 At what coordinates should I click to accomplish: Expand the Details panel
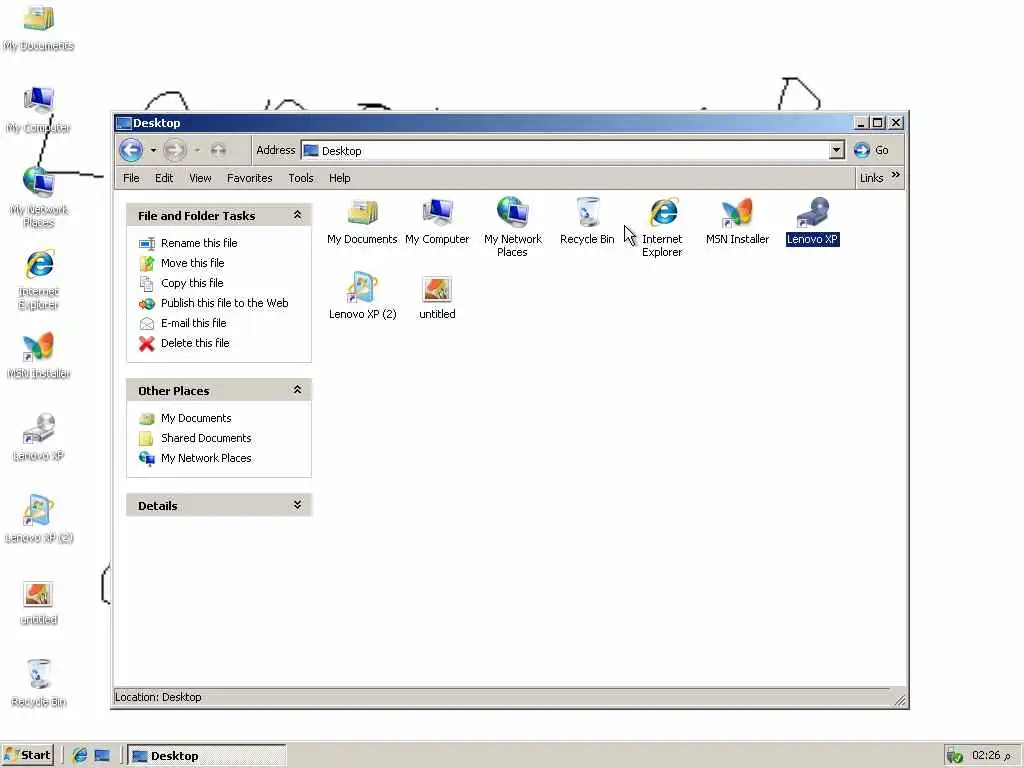[297, 505]
